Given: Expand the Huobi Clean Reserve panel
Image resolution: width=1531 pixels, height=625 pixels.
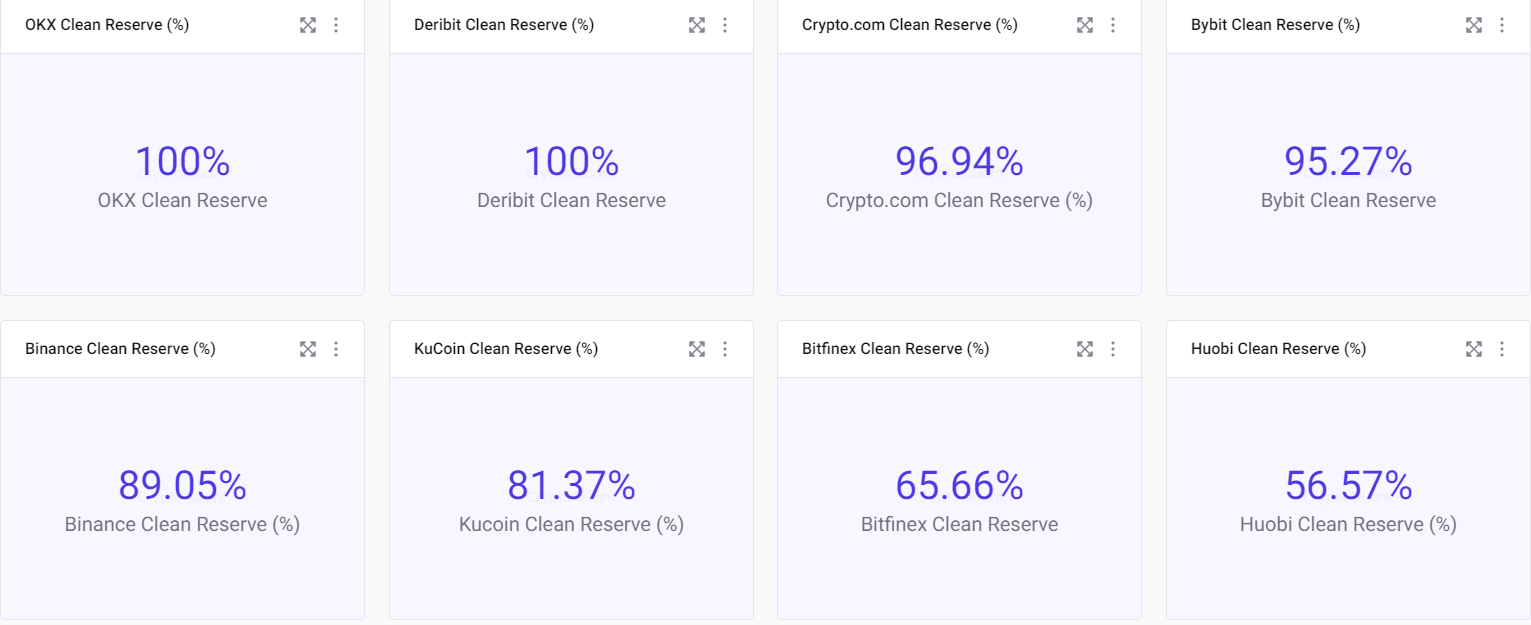Looking at the screenshot, I should point(1474,349).
